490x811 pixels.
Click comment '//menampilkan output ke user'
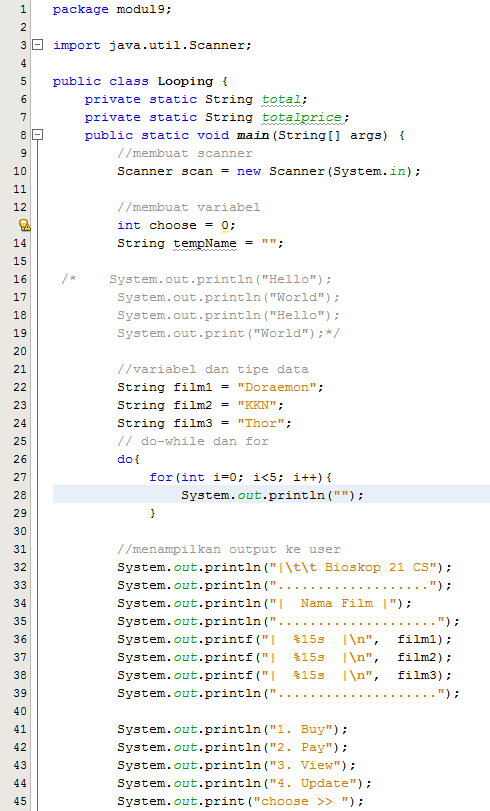[229, 549]
